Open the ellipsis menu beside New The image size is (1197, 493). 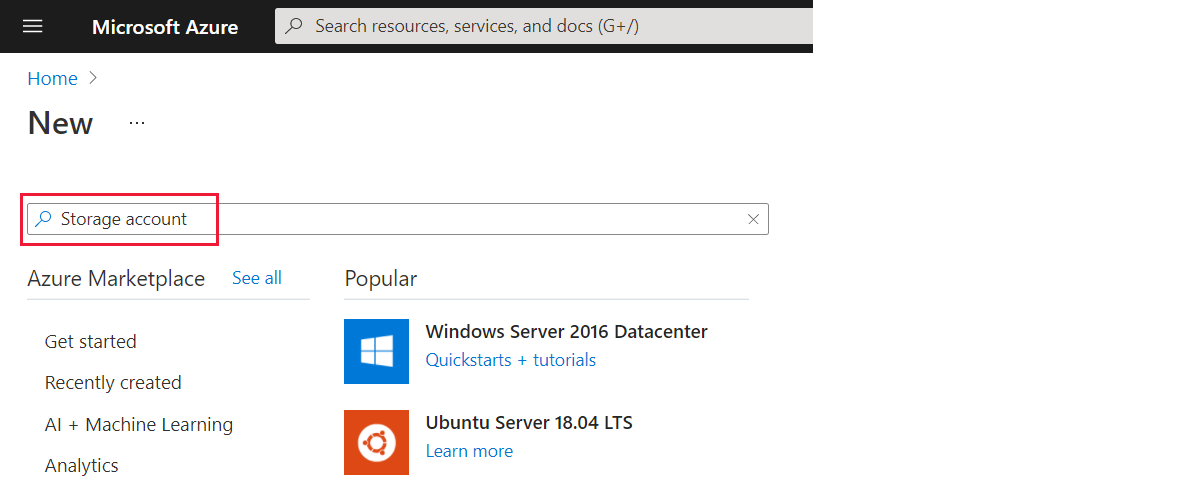tap(137, 122)
